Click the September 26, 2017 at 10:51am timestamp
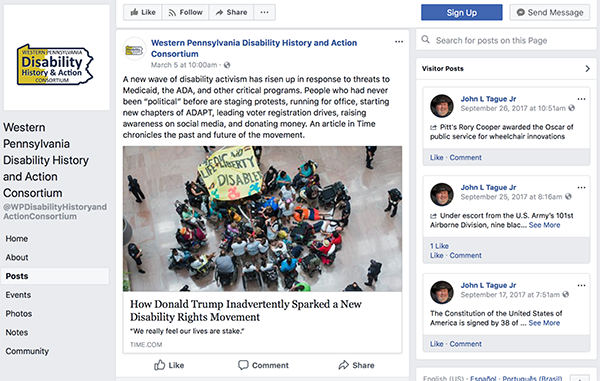This screenshot has height=381, width=600. point(513,108)
